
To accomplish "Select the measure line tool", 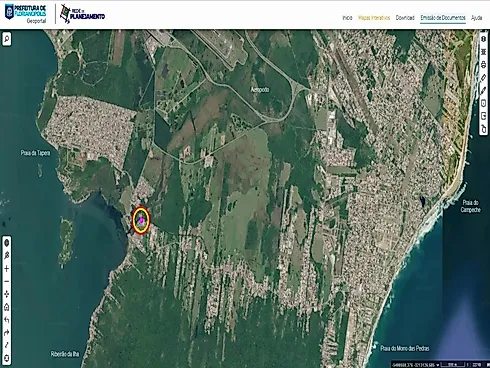I will (x=6, y=345).
